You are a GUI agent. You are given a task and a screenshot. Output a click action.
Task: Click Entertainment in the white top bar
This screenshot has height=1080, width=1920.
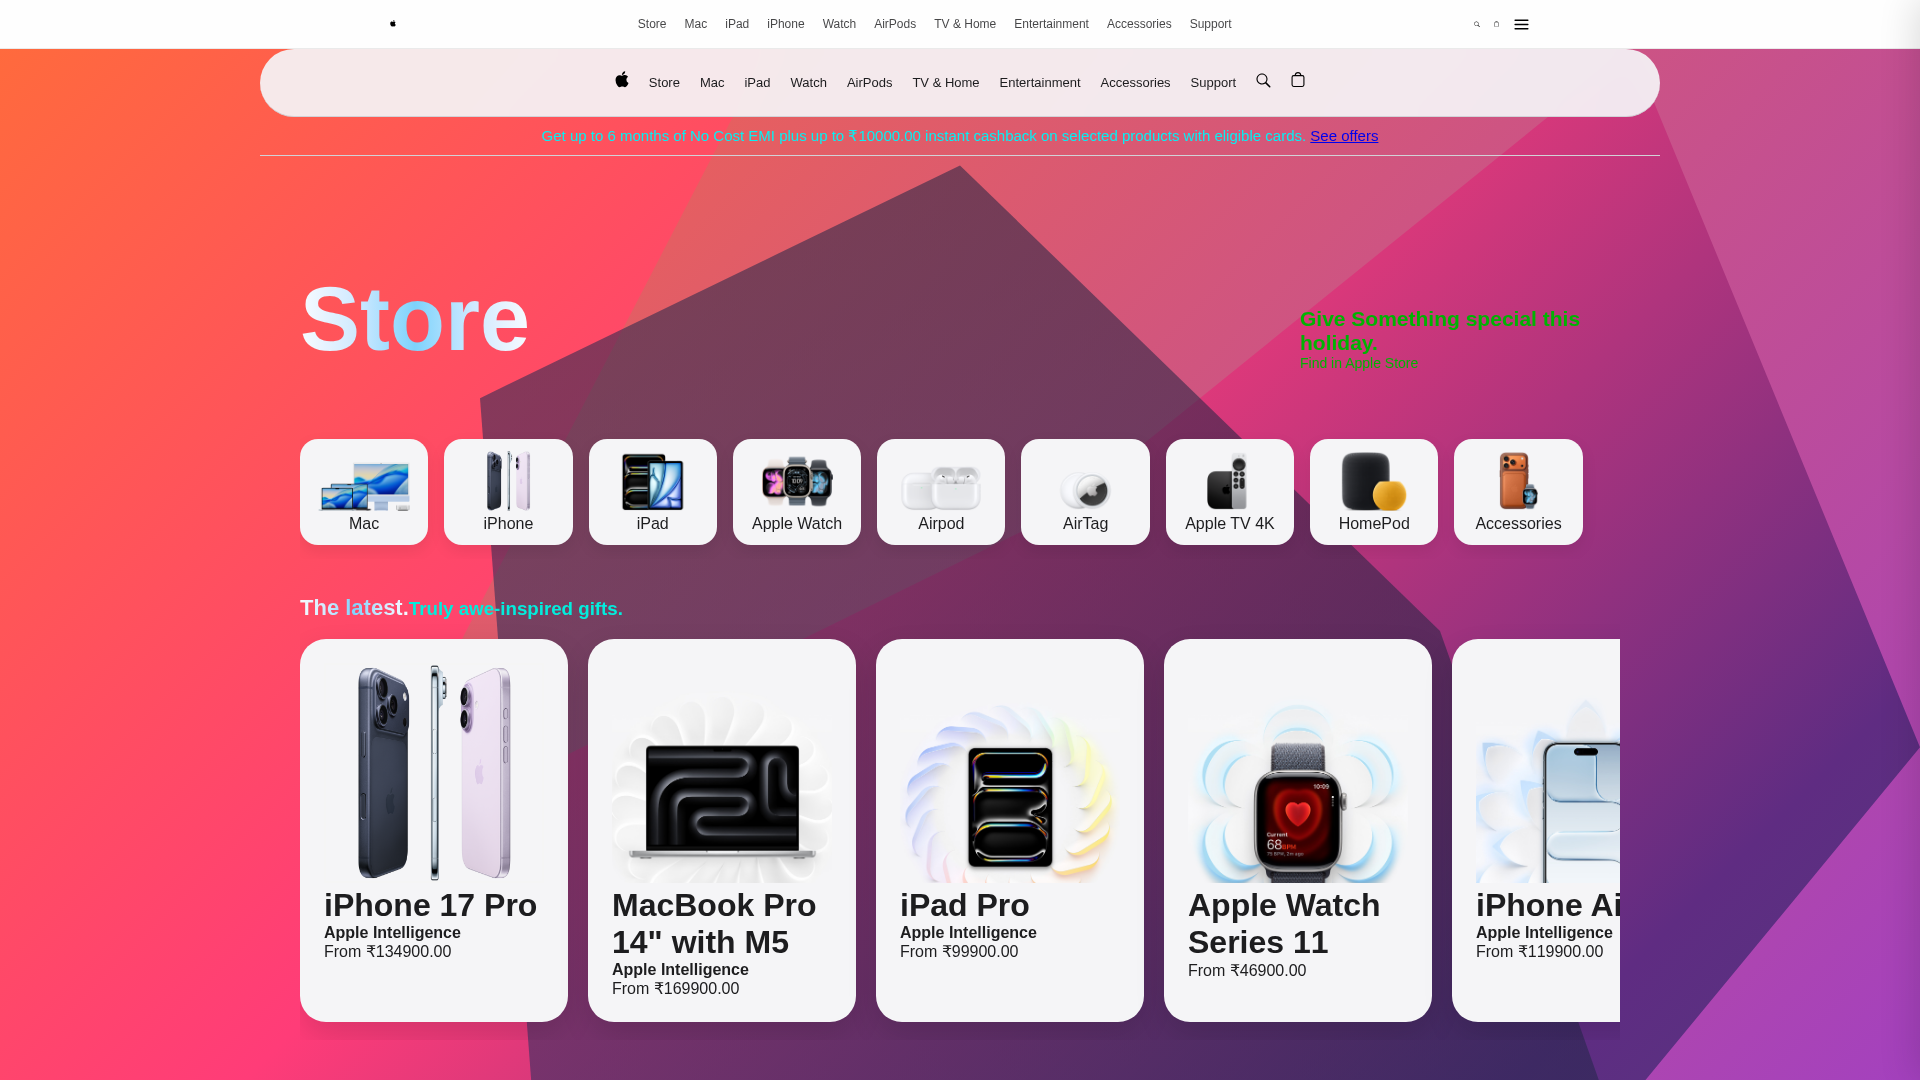click(x=1051, y=24)
